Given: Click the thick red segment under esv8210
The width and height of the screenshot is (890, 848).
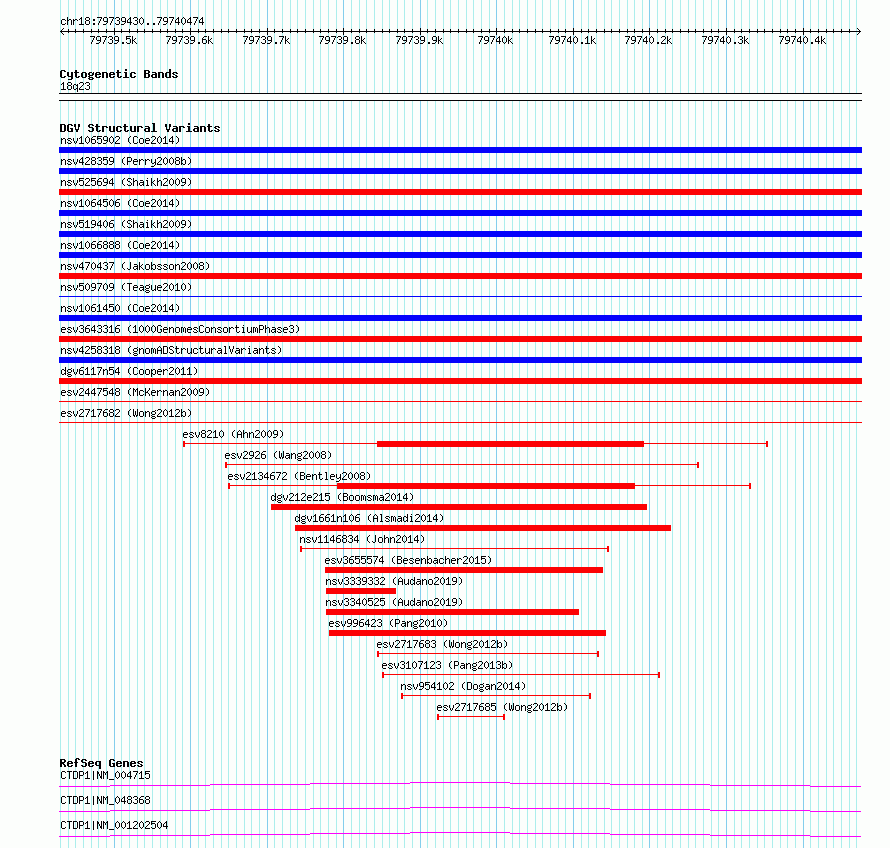Looking at the screenshot, I should [x=510, y=444].
